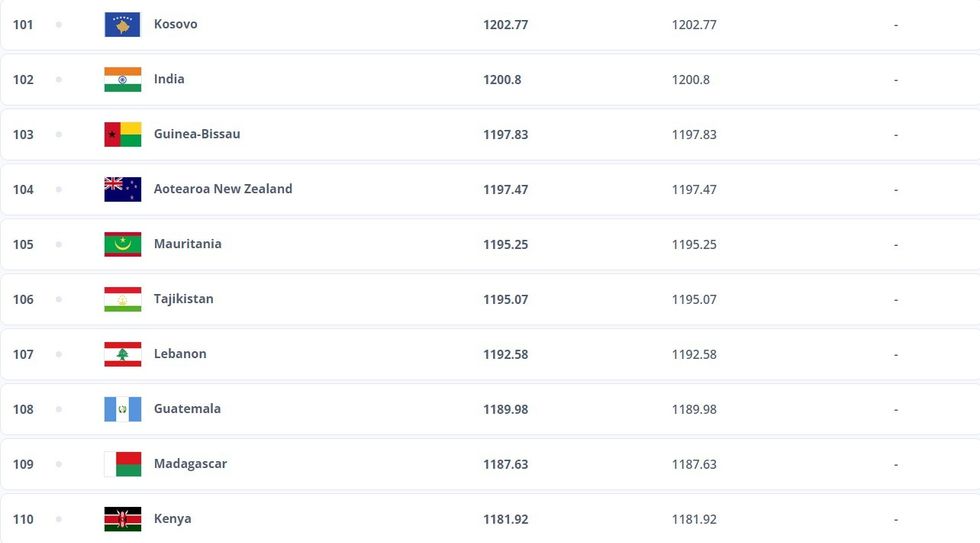Screen dimensions: 980x543
Task: Select the Guinea-Bissau country name
Action: (196, 134)
